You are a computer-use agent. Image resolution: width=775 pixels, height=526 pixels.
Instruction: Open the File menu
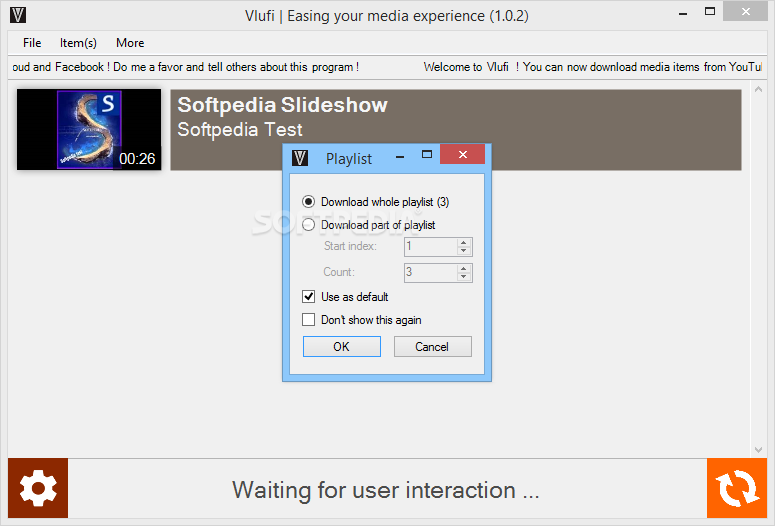(x=32, y=43)
